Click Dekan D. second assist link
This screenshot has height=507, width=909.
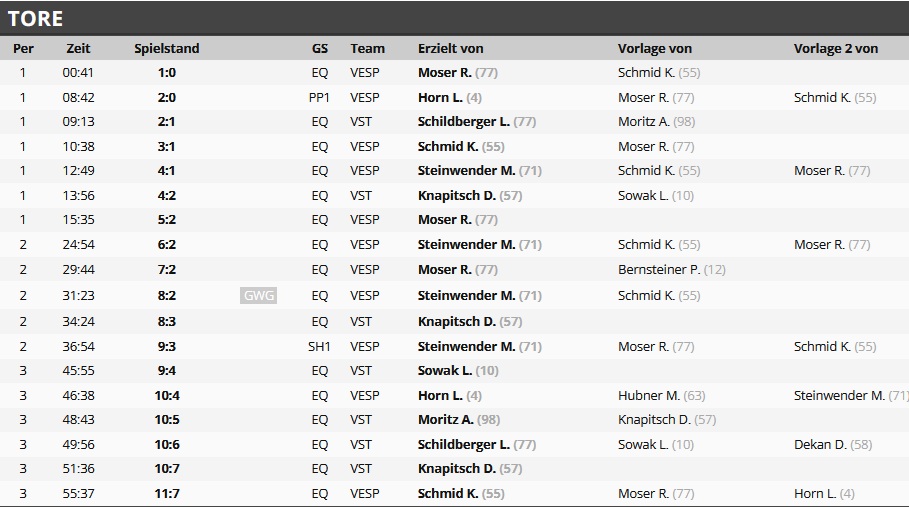point(820,444)
